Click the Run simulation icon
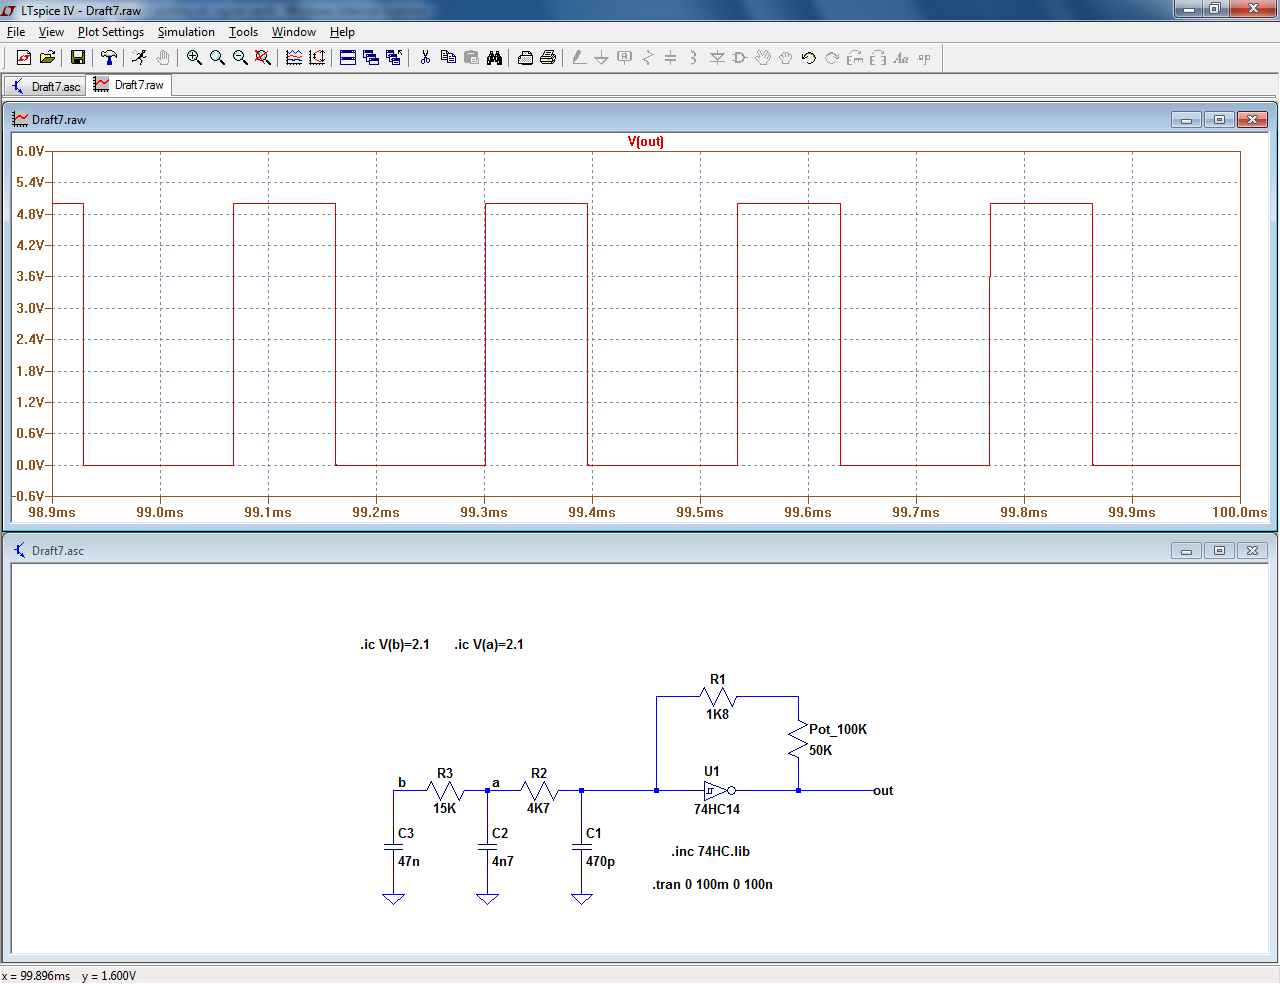1280x984 pixels. pos(139,58)
